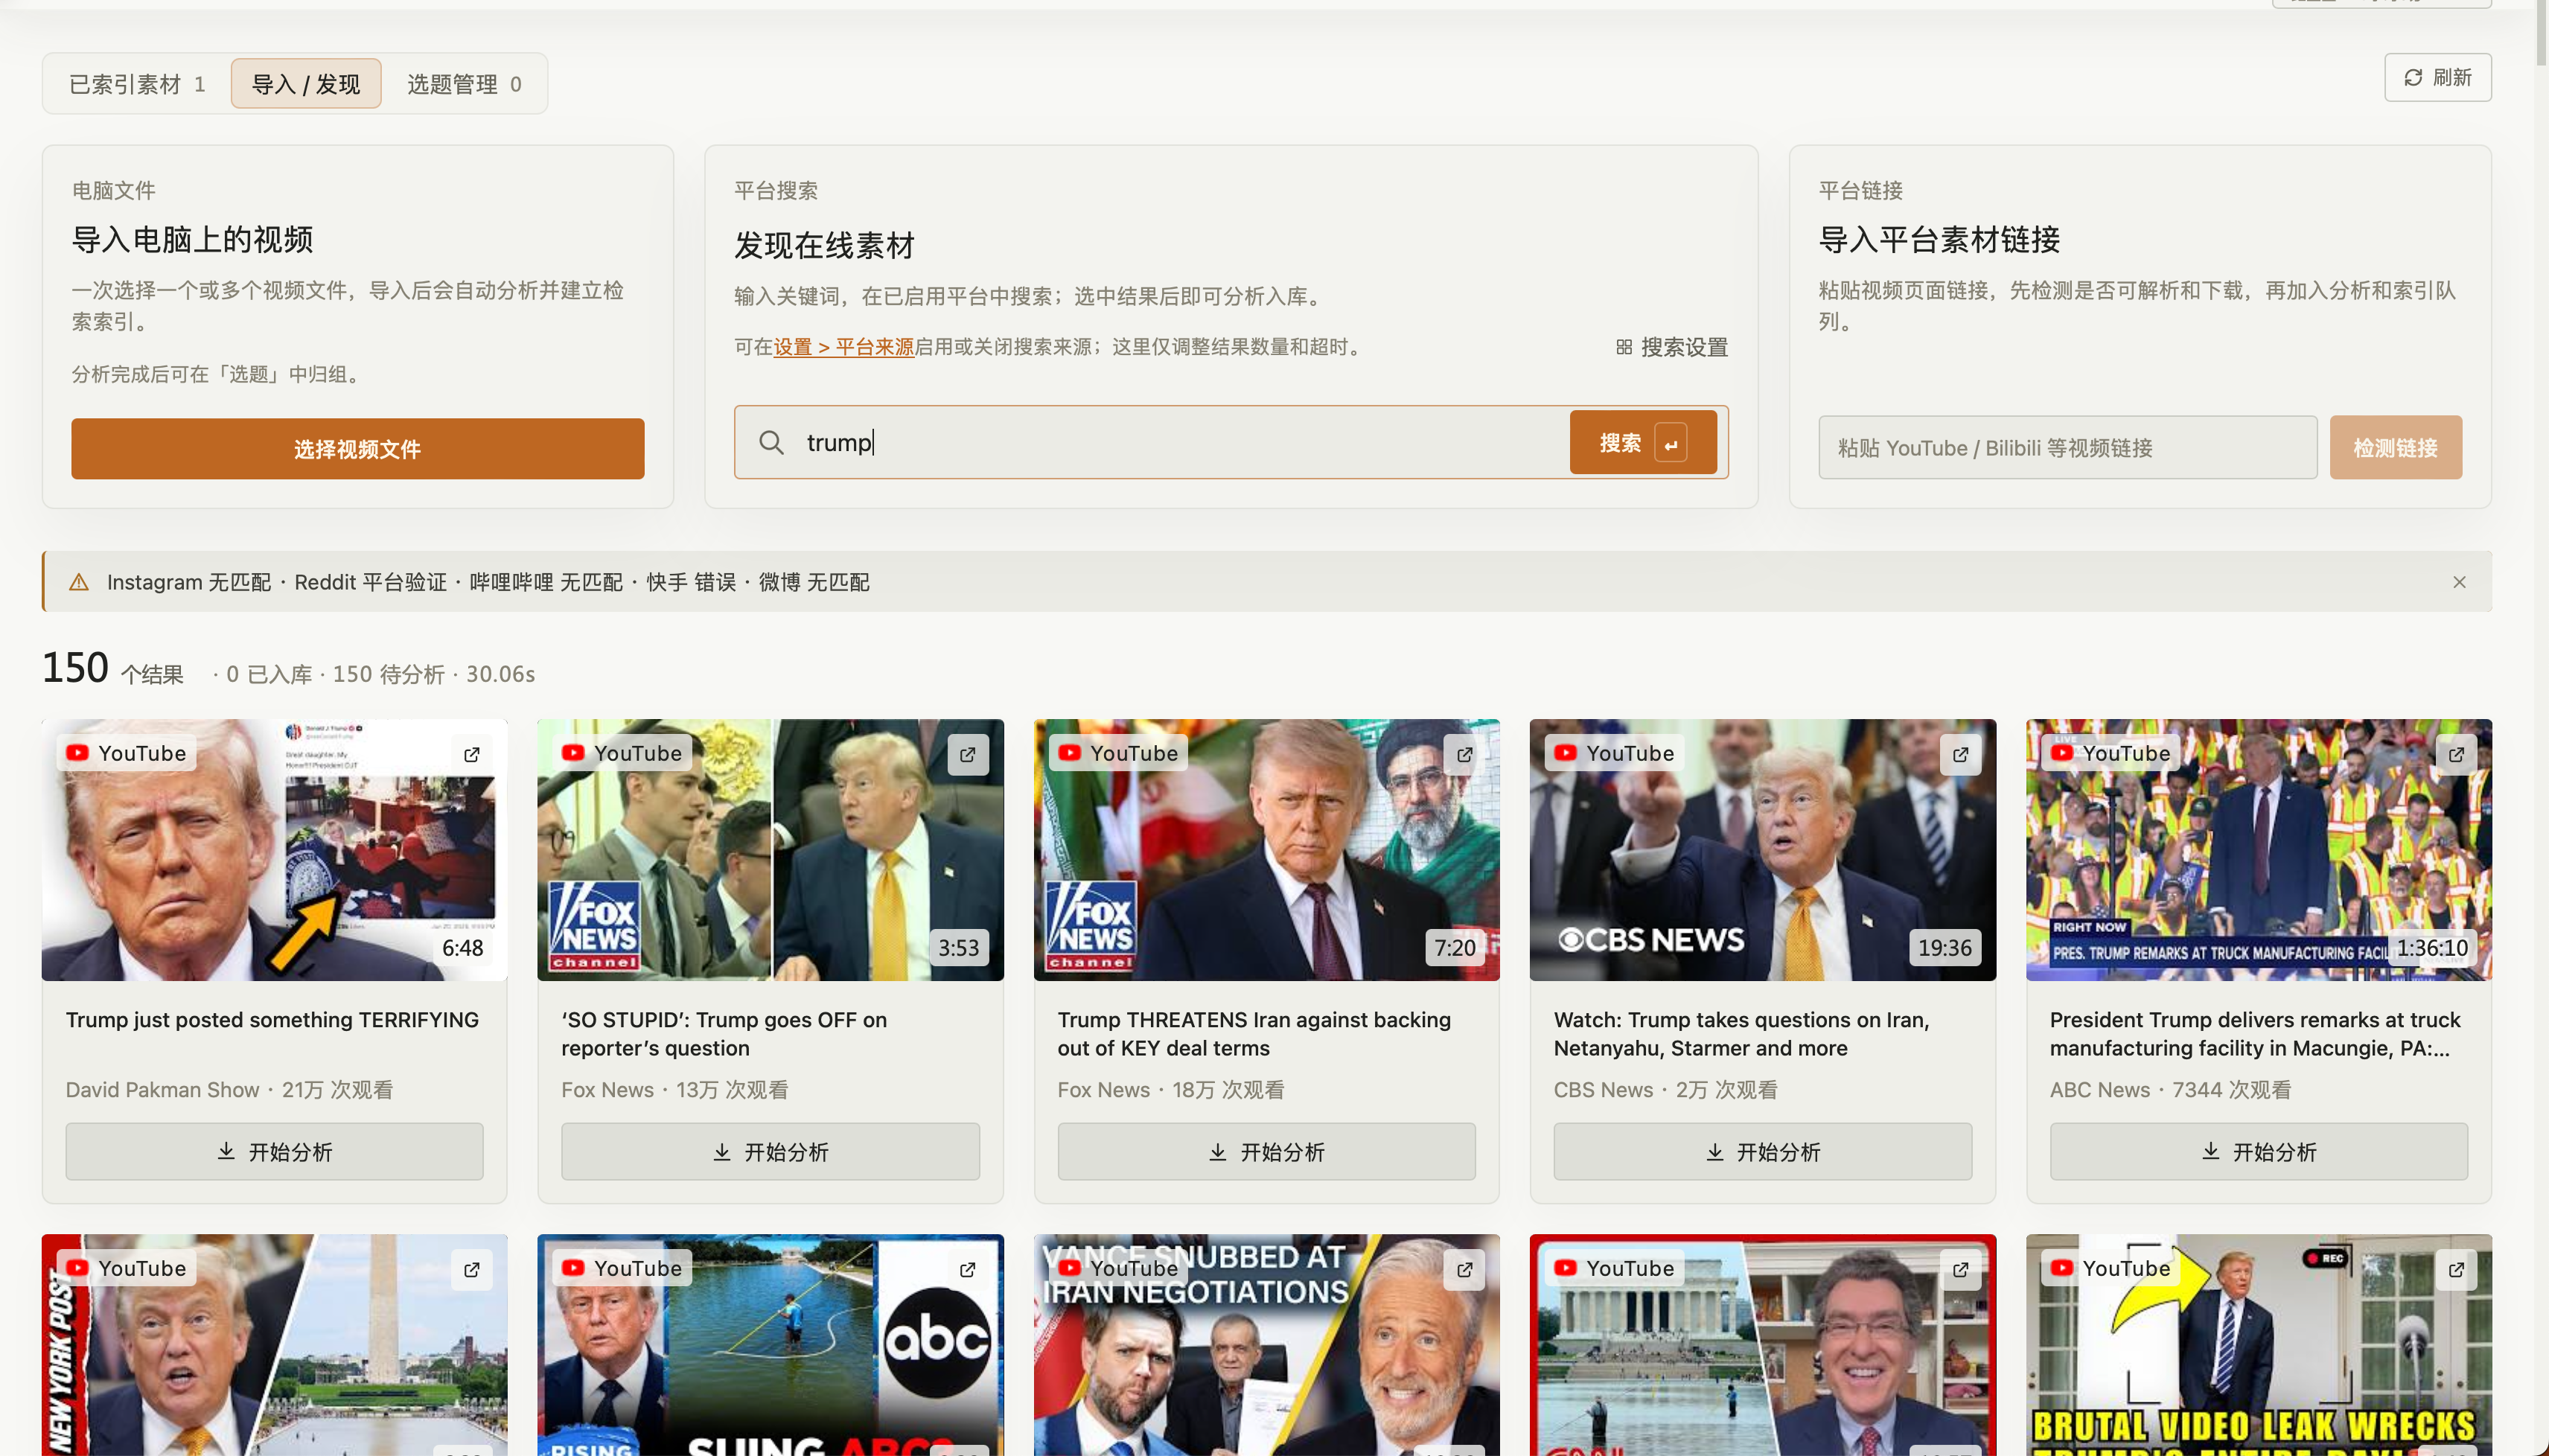This screenshot has height=1456, width=2549.
Task: Click the grid icon beside 搜索设置
Action: point(1624,347)
